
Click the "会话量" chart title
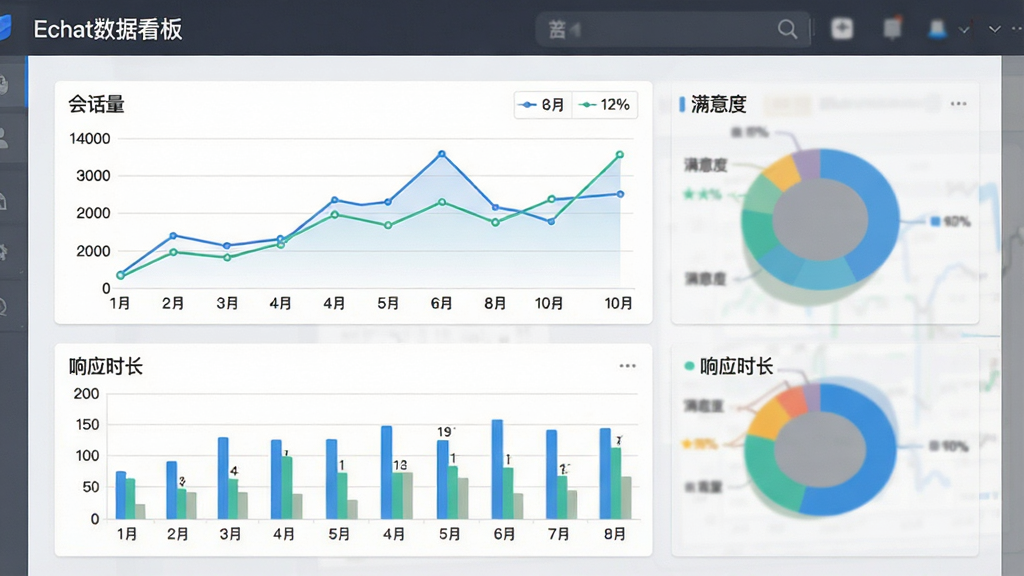pyautogui.click(x=97, y=104)
